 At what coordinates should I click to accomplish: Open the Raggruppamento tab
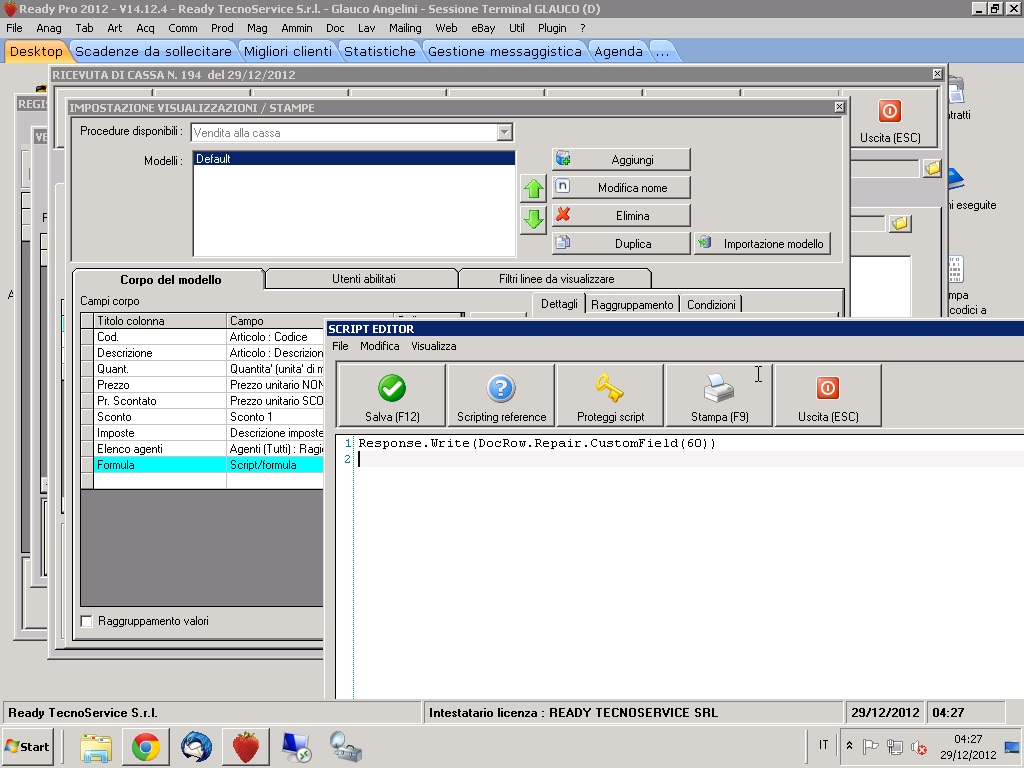coord(632,304)
